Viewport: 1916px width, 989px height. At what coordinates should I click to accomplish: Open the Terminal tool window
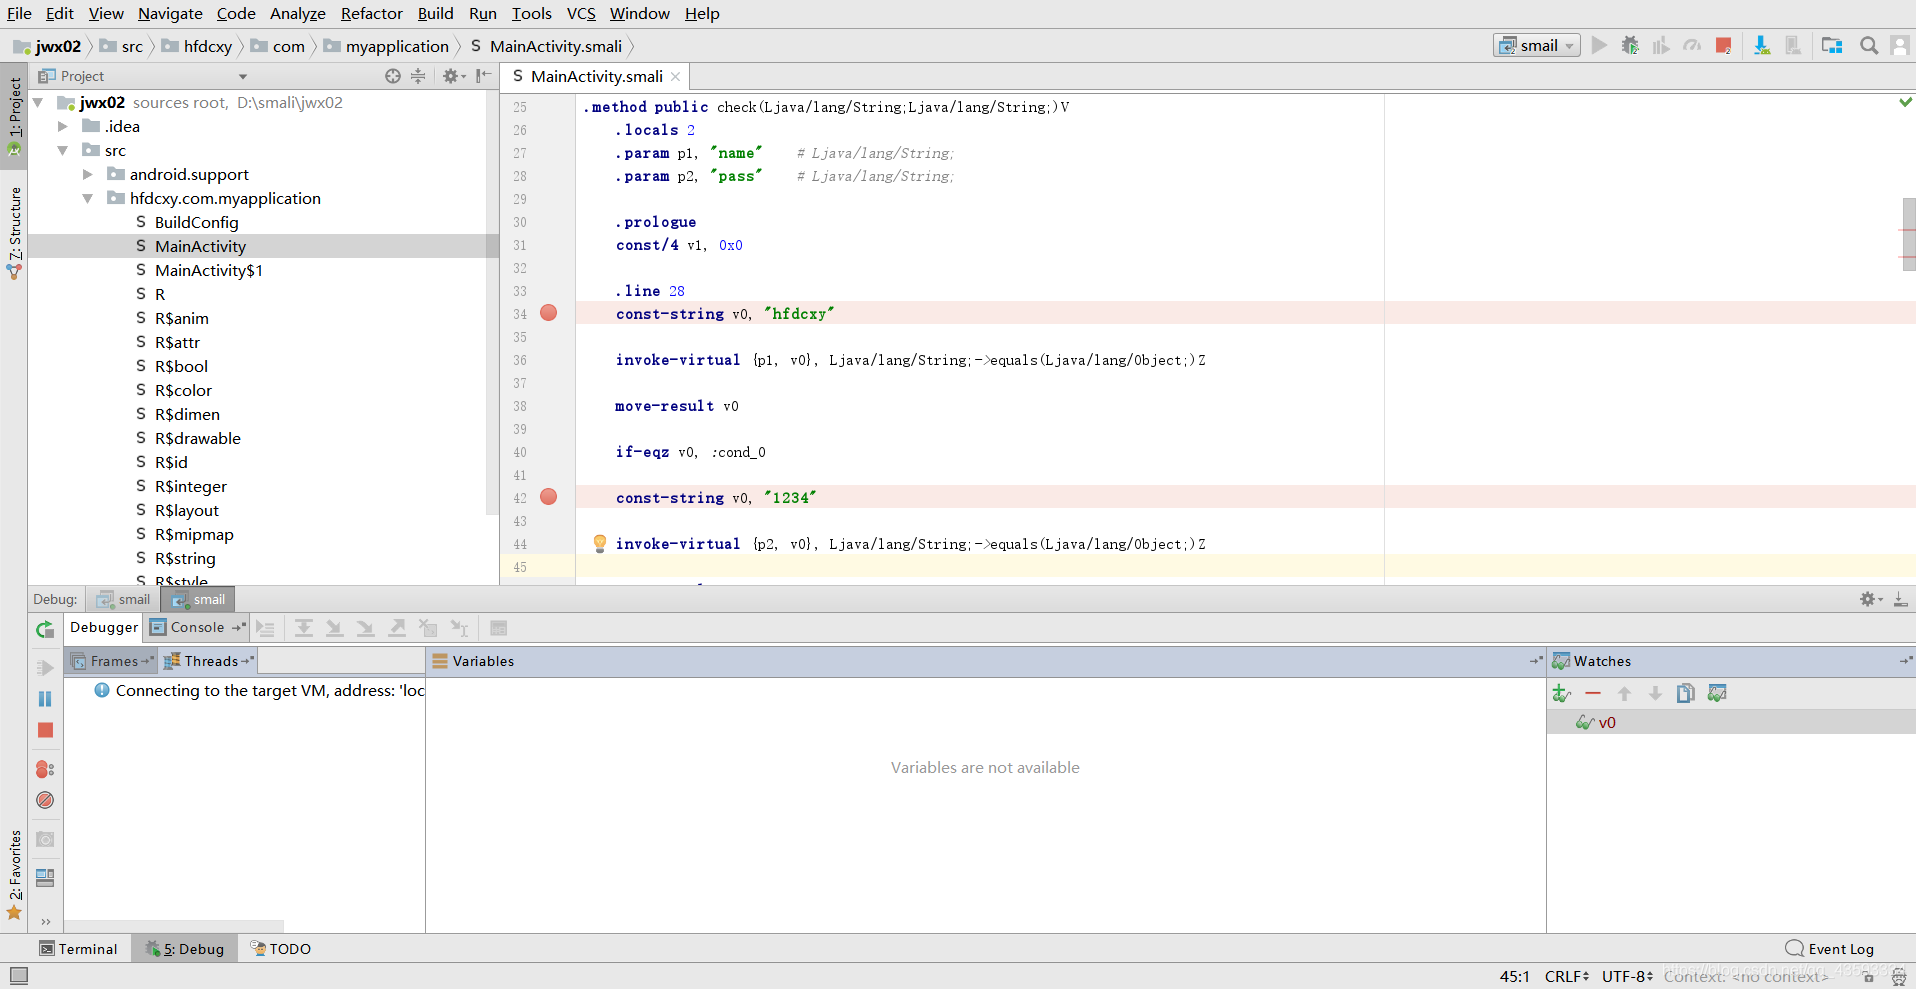pos(78,949)
